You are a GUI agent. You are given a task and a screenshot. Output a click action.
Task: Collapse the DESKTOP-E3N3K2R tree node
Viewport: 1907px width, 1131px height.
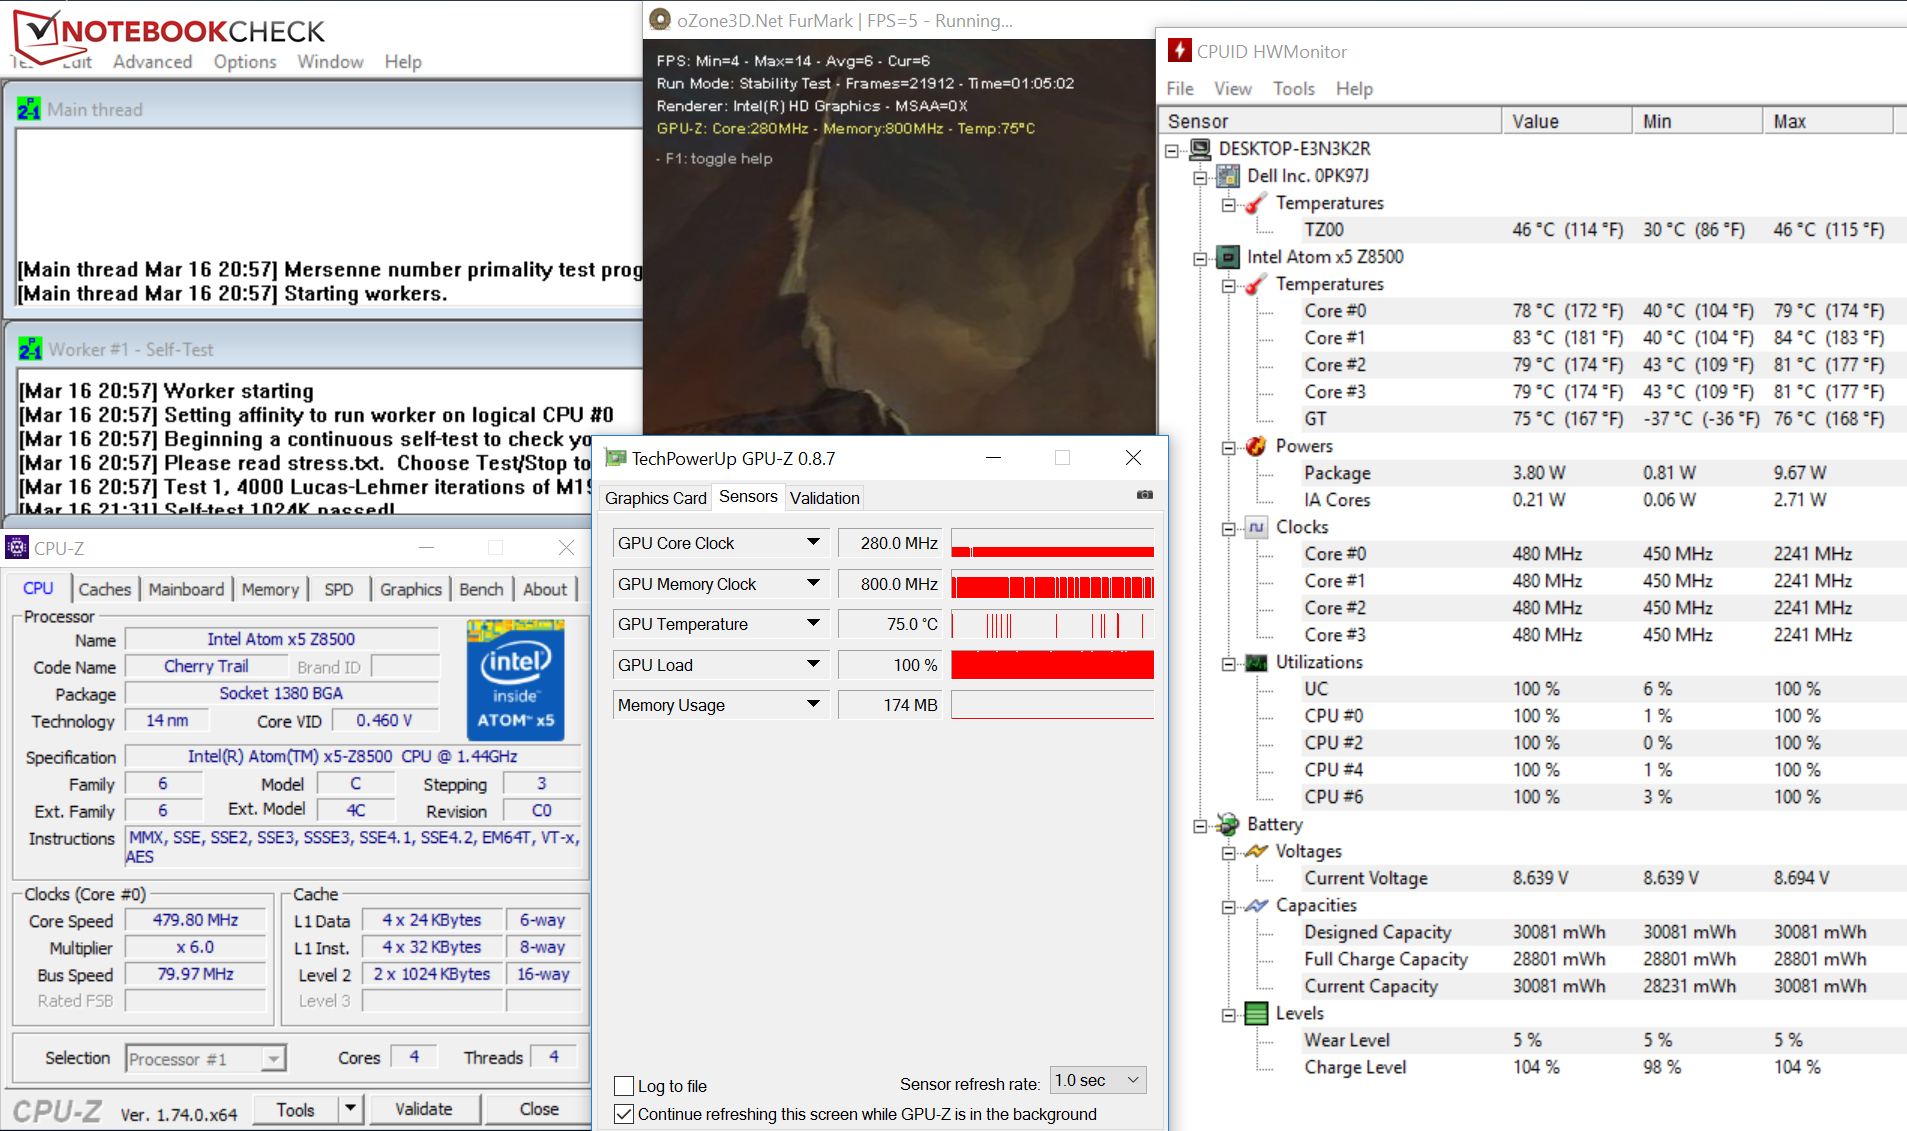[x=1172, y=151]
